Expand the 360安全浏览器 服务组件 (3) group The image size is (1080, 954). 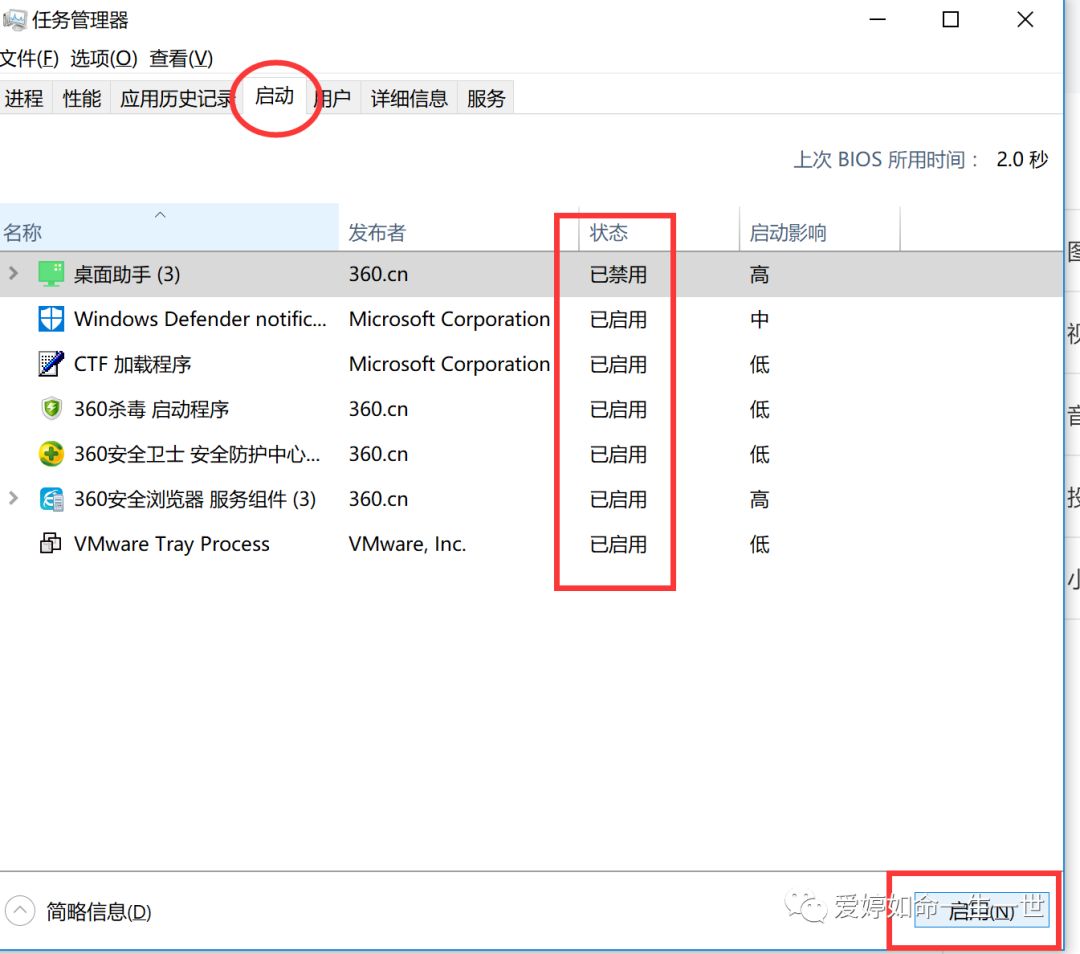13,498
